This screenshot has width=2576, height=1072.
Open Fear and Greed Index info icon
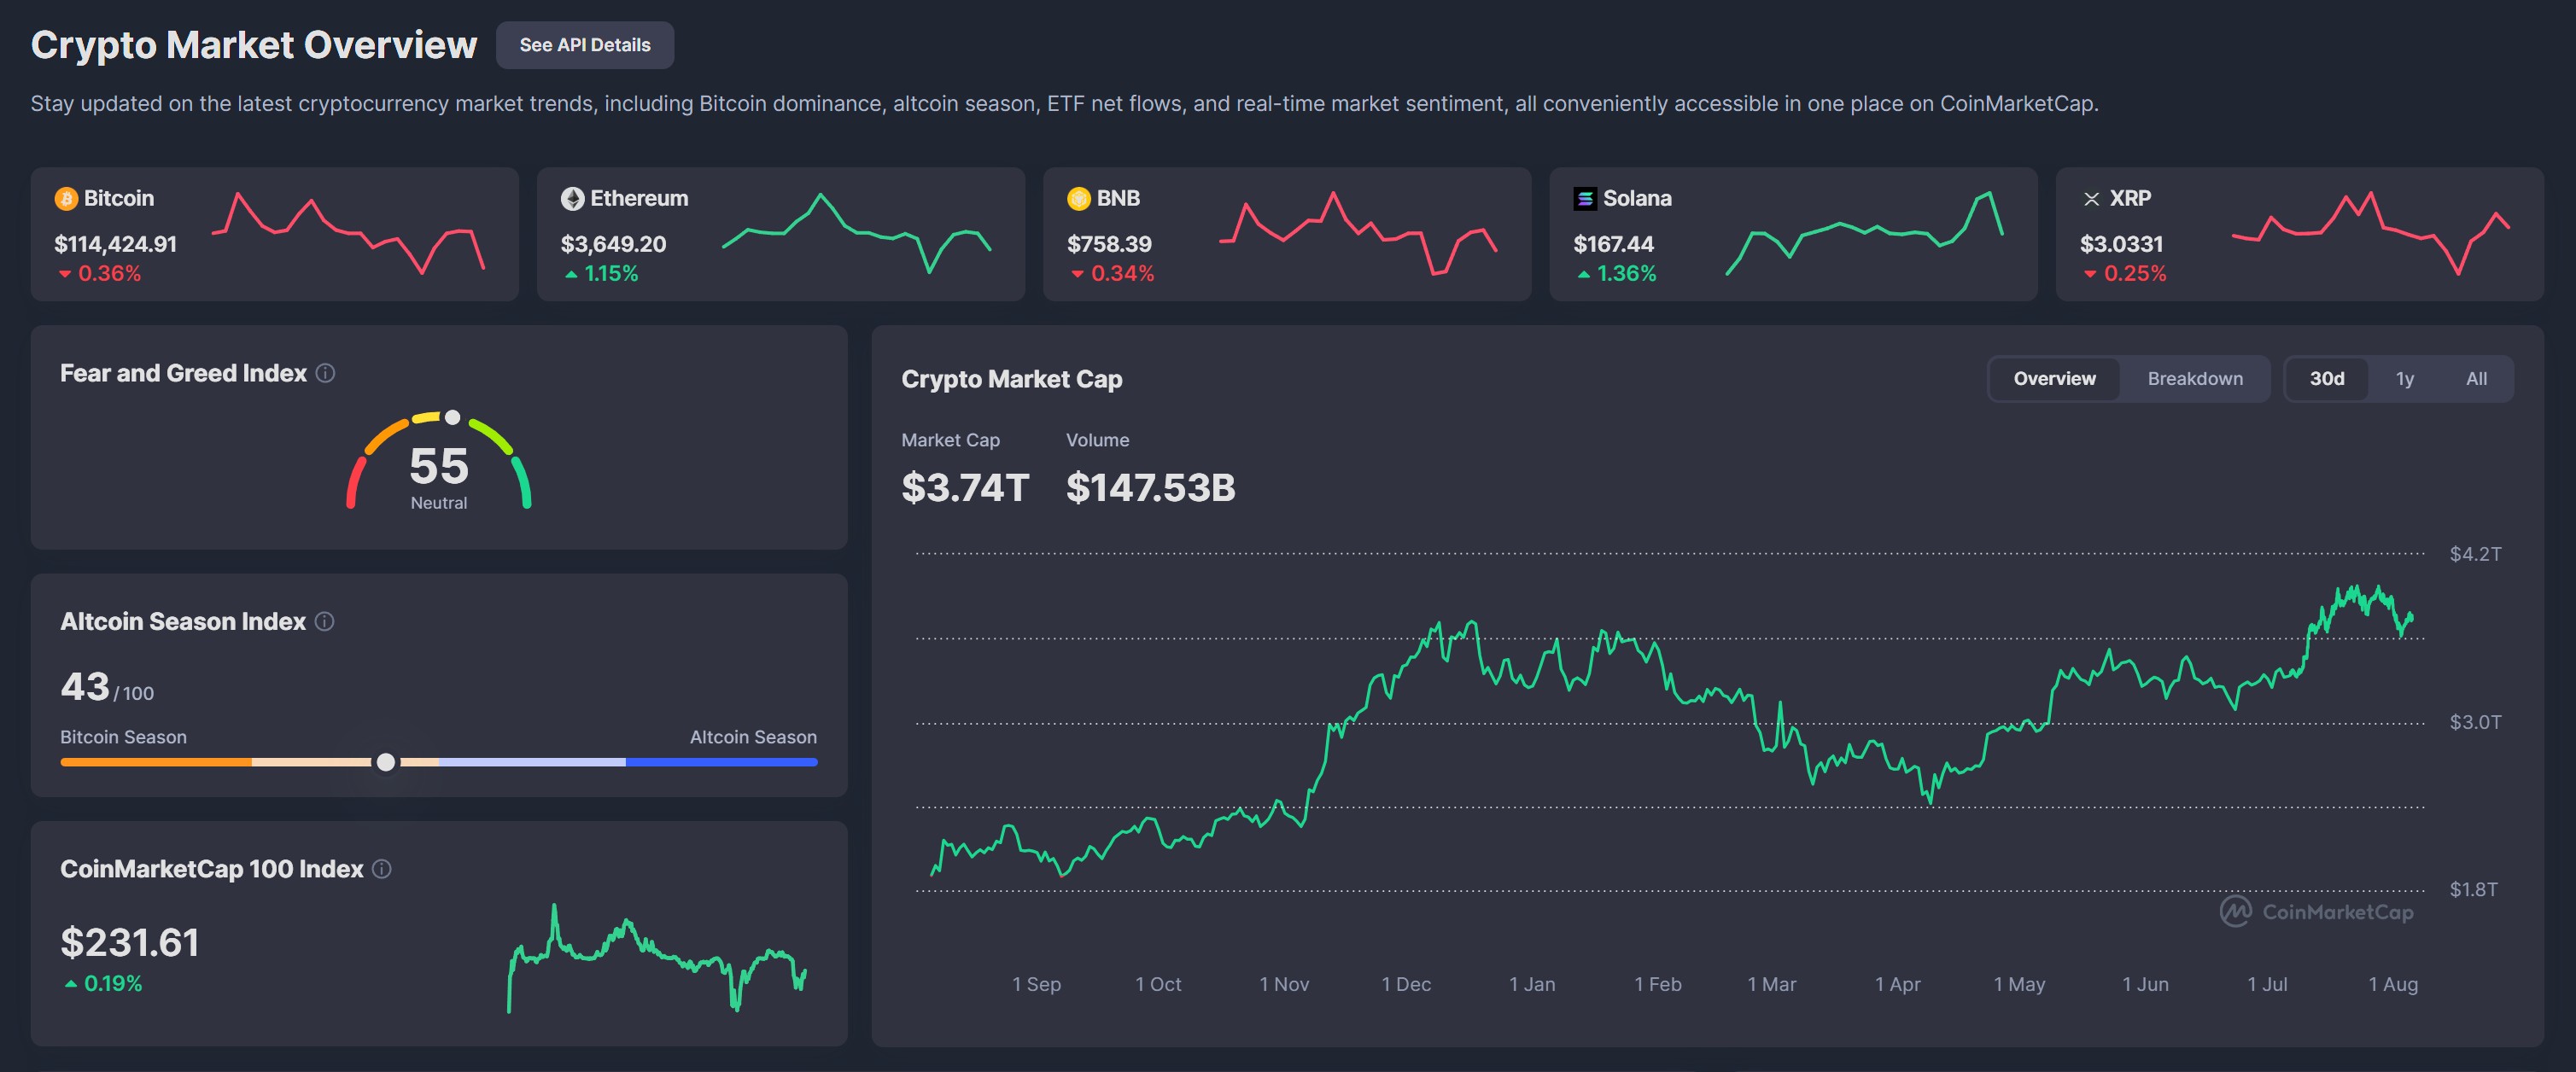pos(325,373)
